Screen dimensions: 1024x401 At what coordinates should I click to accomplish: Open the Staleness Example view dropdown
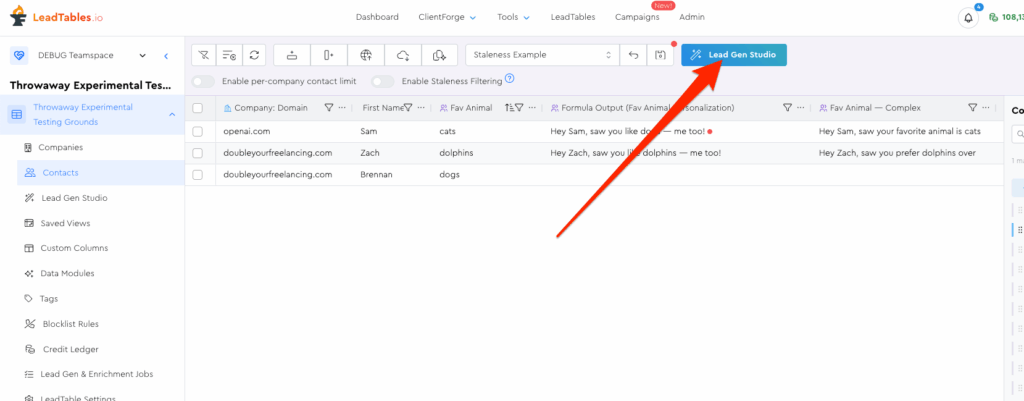(x=541, y=55)
